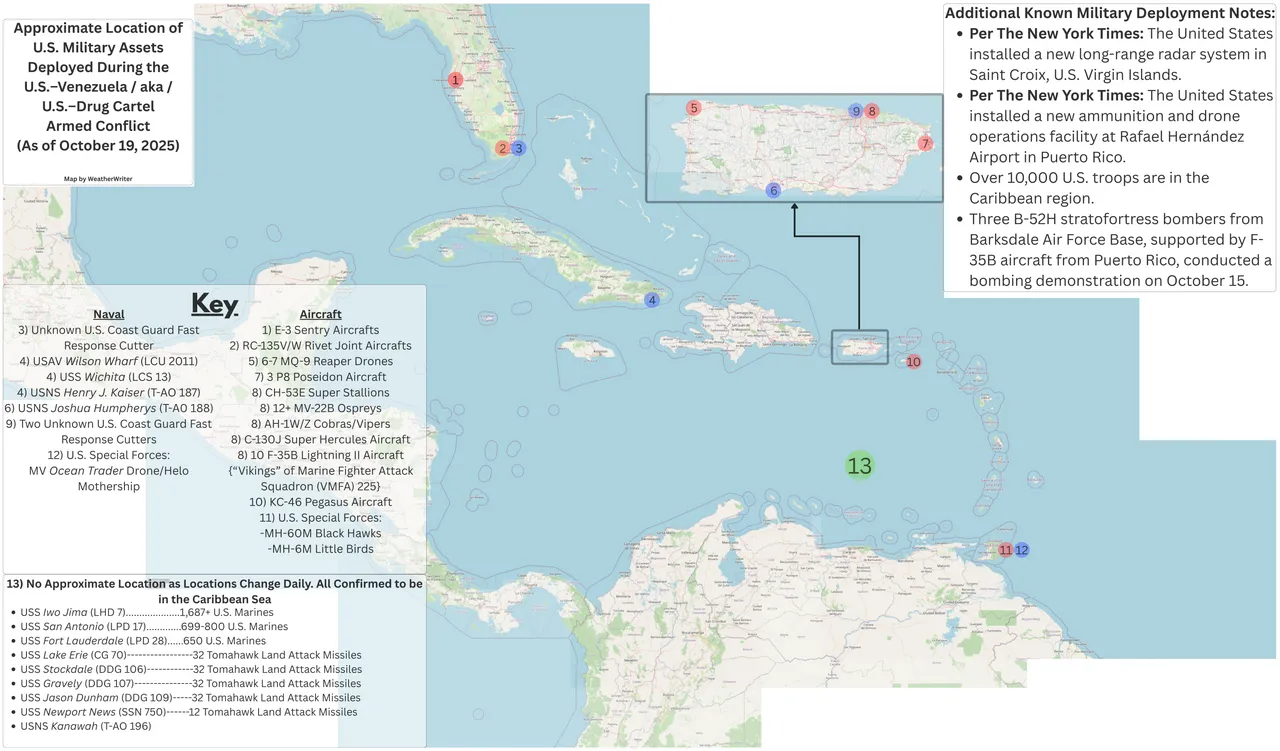1280x751 pixels.
Task: Click '8) 10 F-35B Lightning II Aircraft'
Action: (x=321, y=455)
